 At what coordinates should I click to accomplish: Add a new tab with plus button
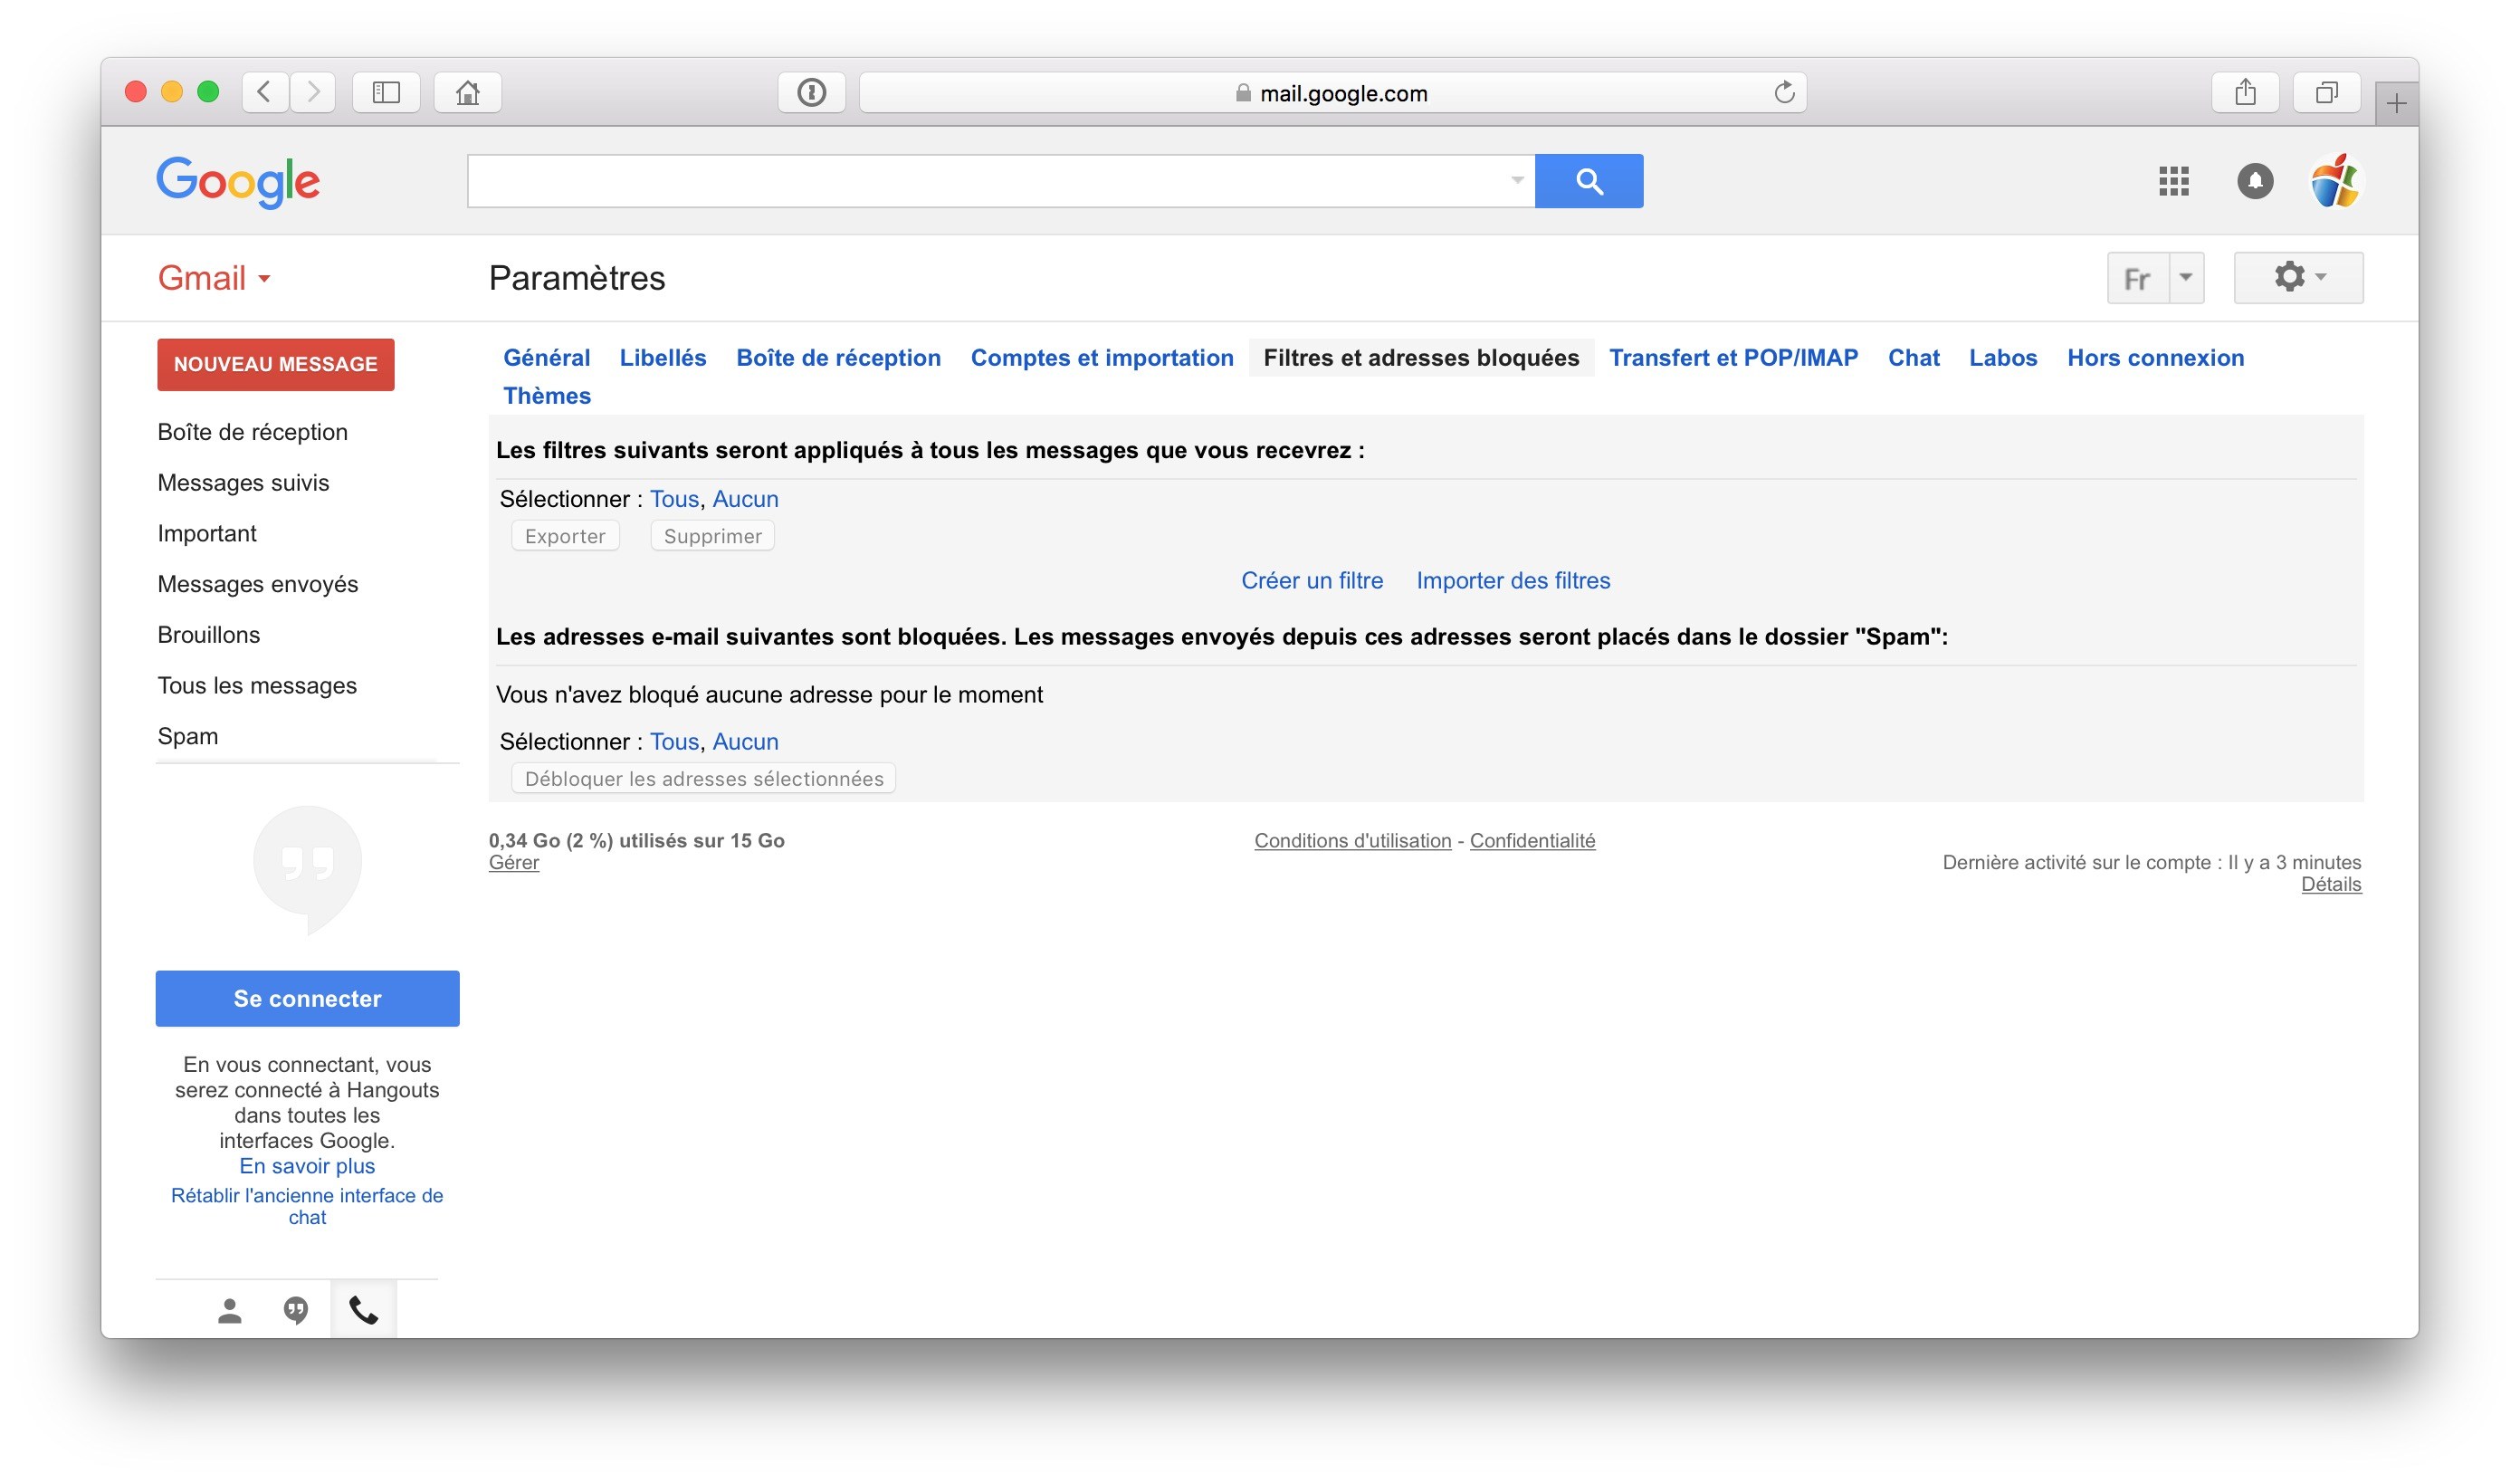coord(2396,103)
